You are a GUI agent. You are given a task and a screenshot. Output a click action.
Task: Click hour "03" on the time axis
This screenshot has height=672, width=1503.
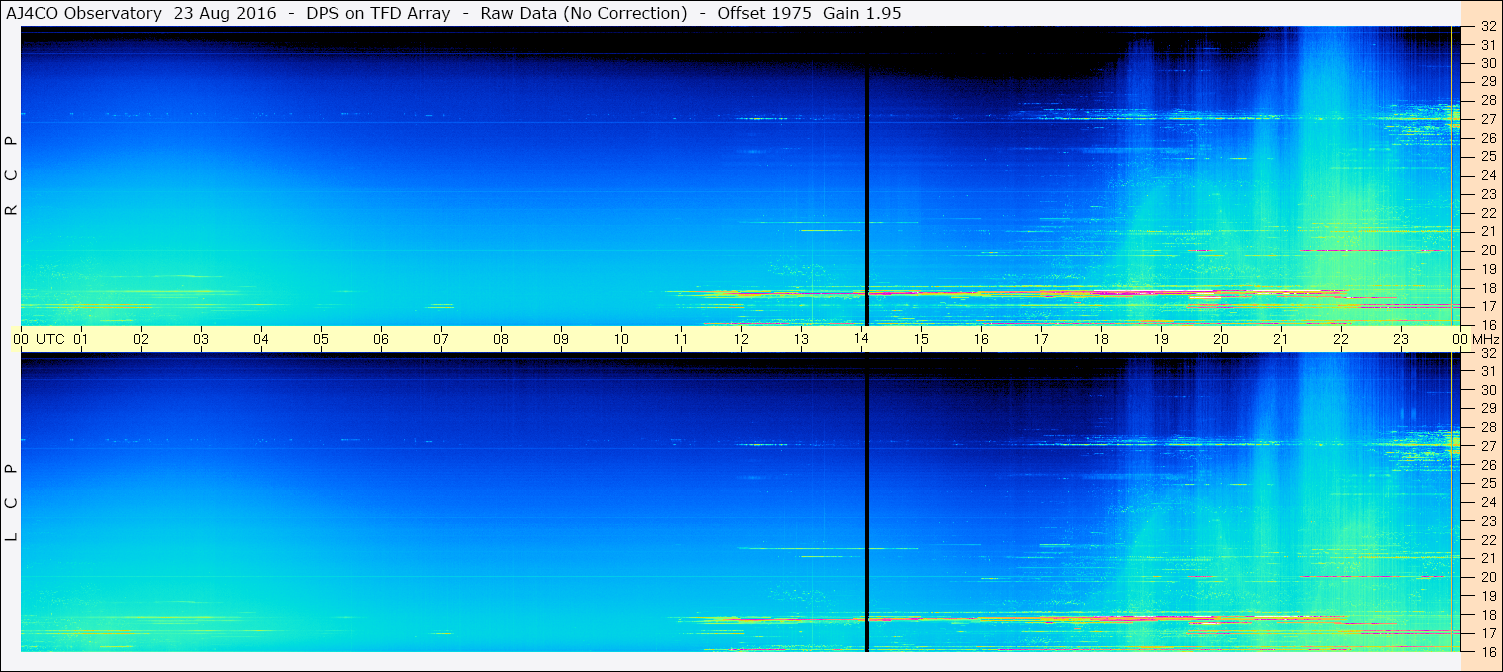coord(201,339)
